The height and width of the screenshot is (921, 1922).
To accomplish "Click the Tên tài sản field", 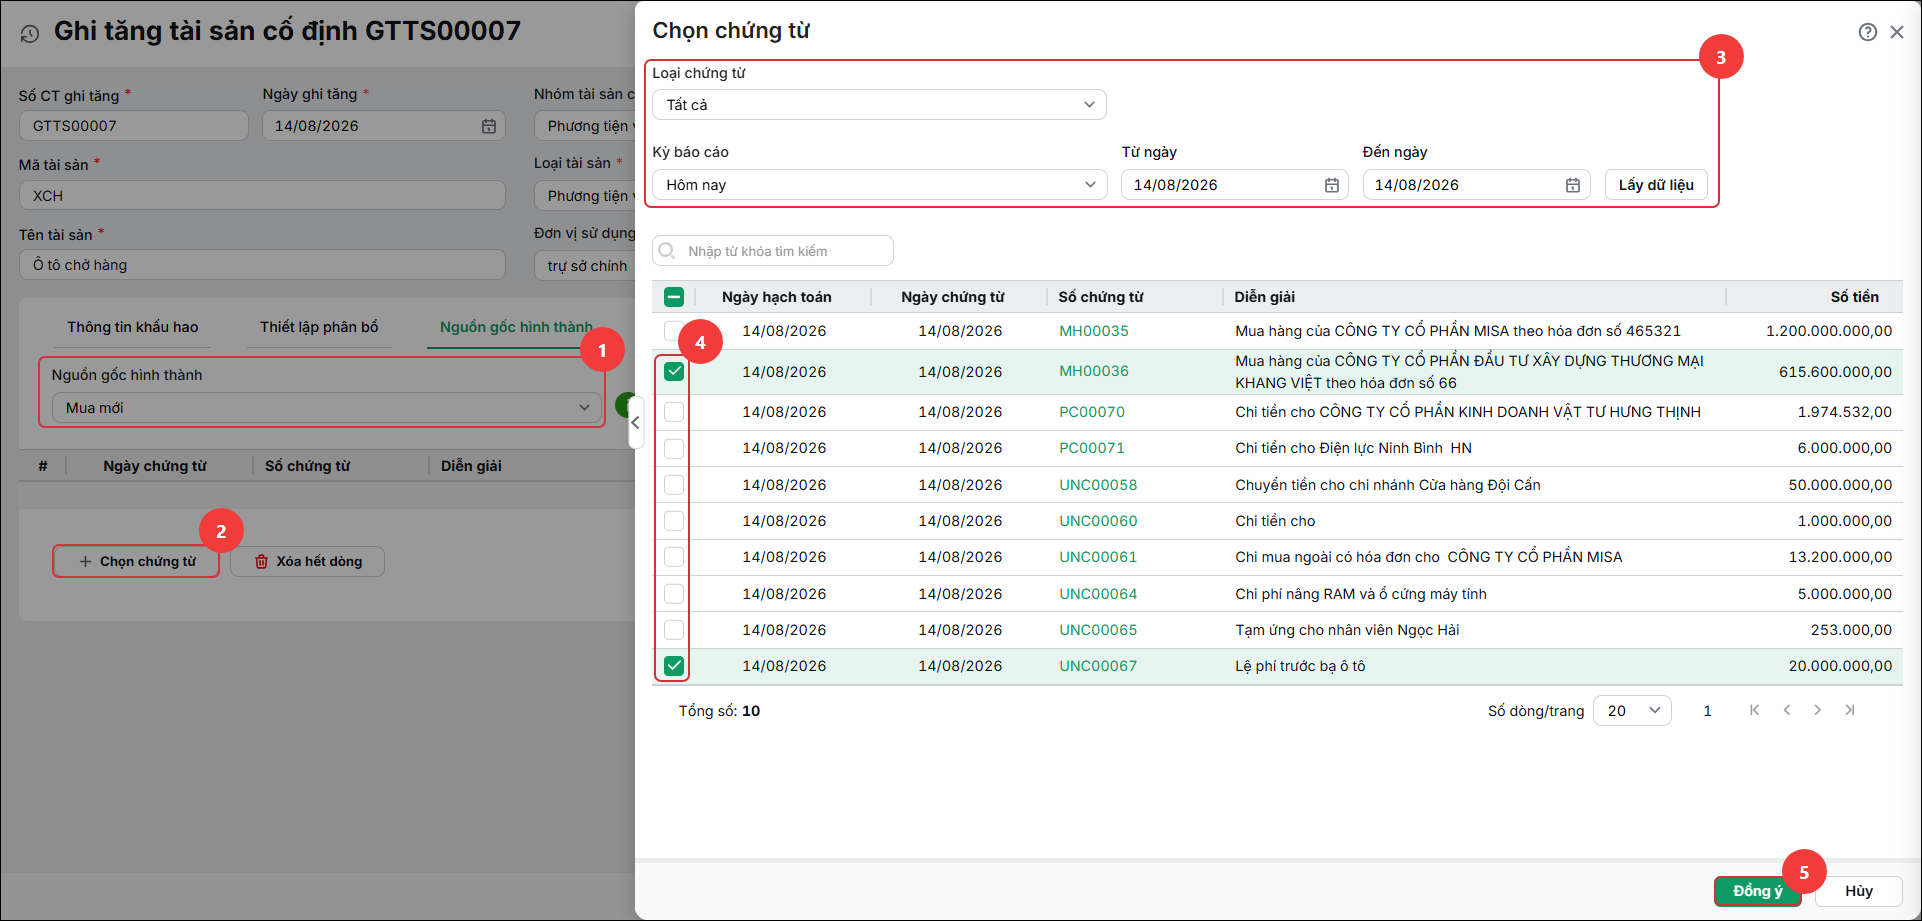I will 262,265.
